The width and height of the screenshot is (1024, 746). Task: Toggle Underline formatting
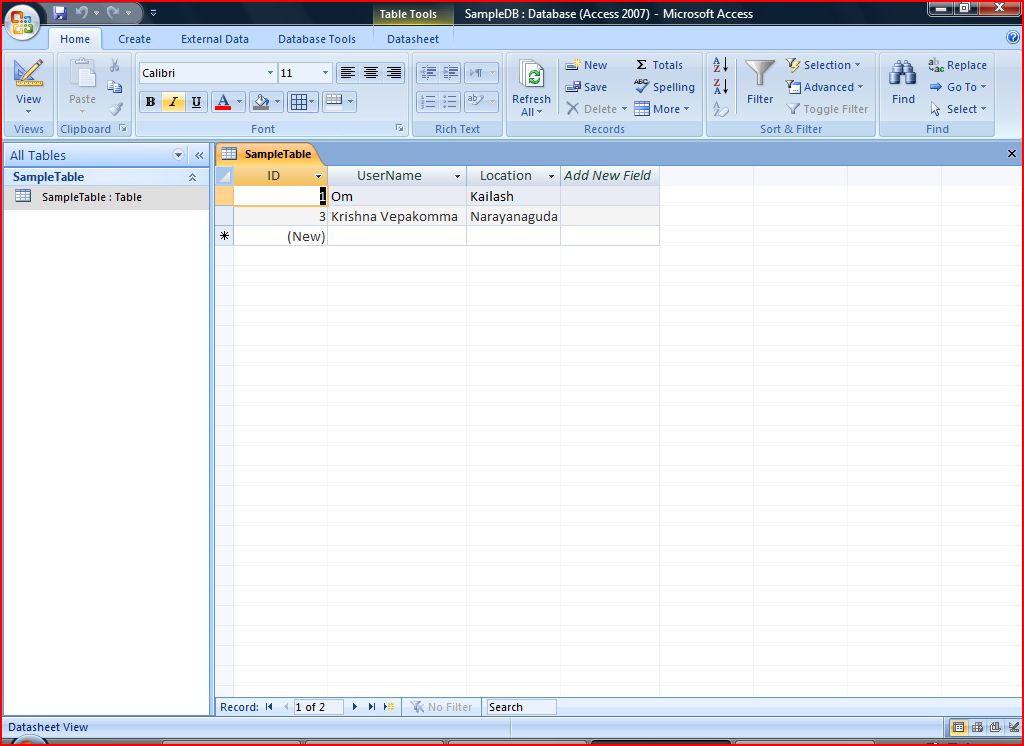[x=196, y=101]
